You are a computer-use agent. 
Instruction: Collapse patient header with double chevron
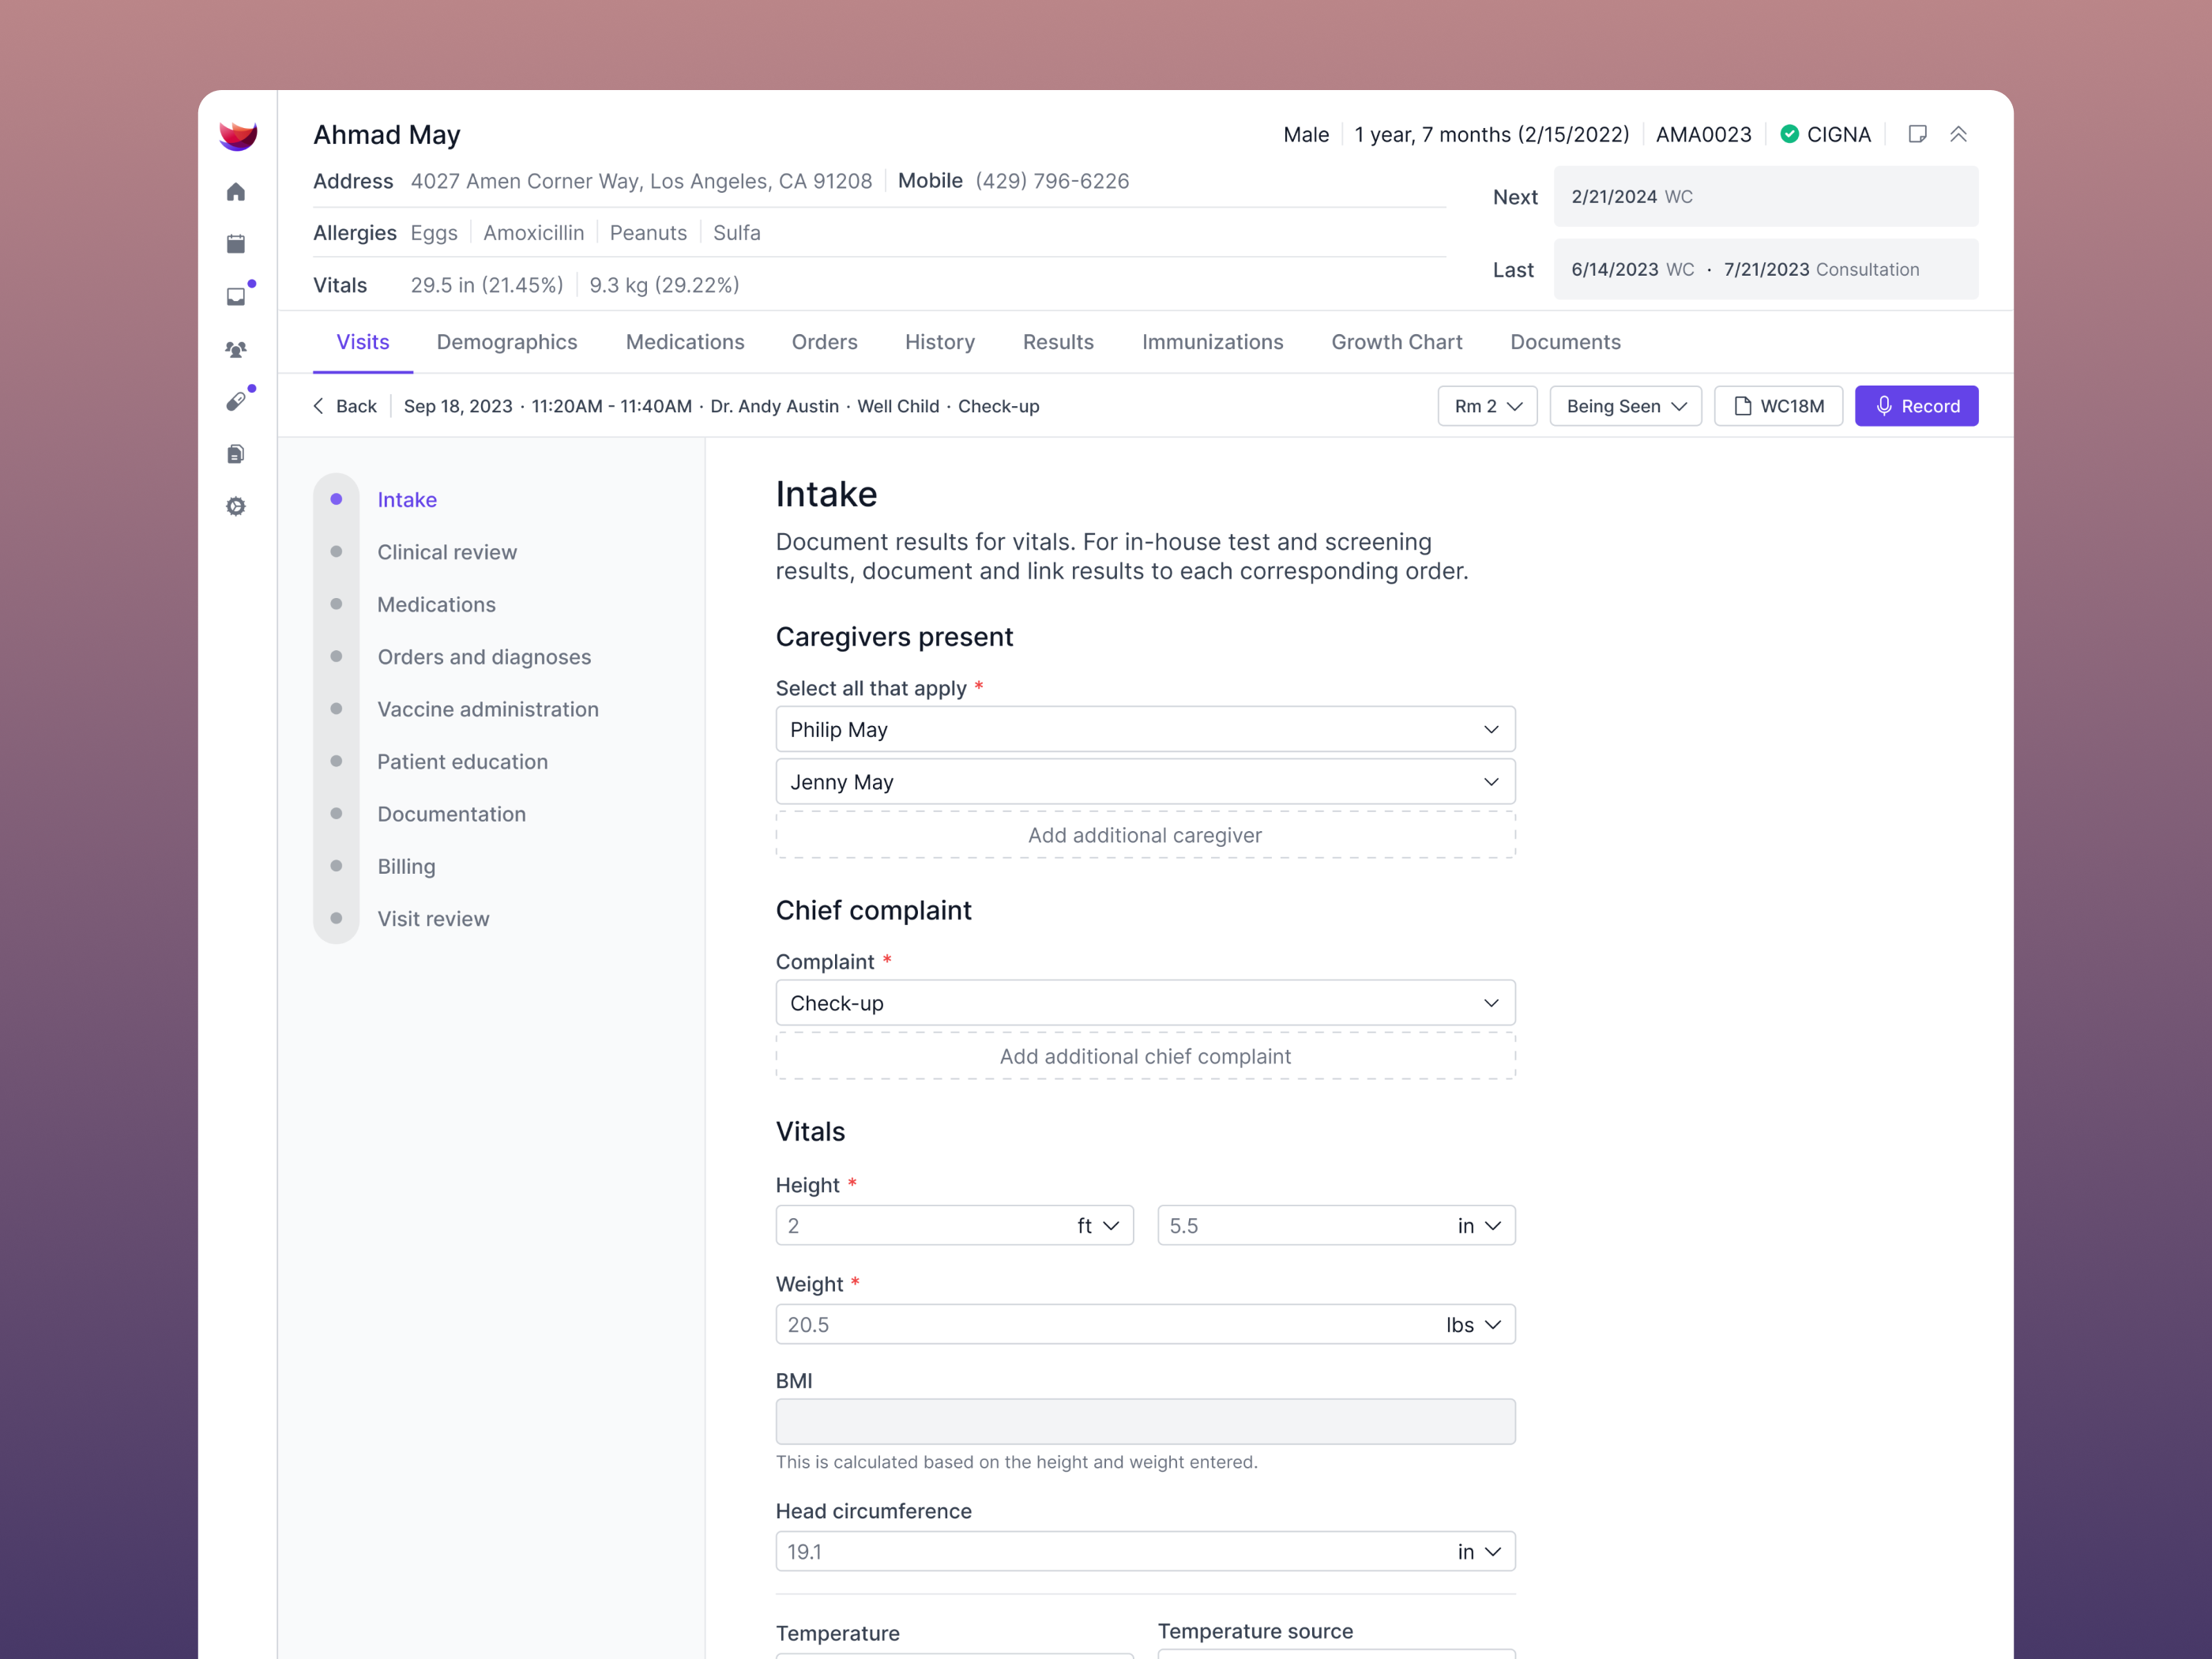click(x=1958, y=134)
